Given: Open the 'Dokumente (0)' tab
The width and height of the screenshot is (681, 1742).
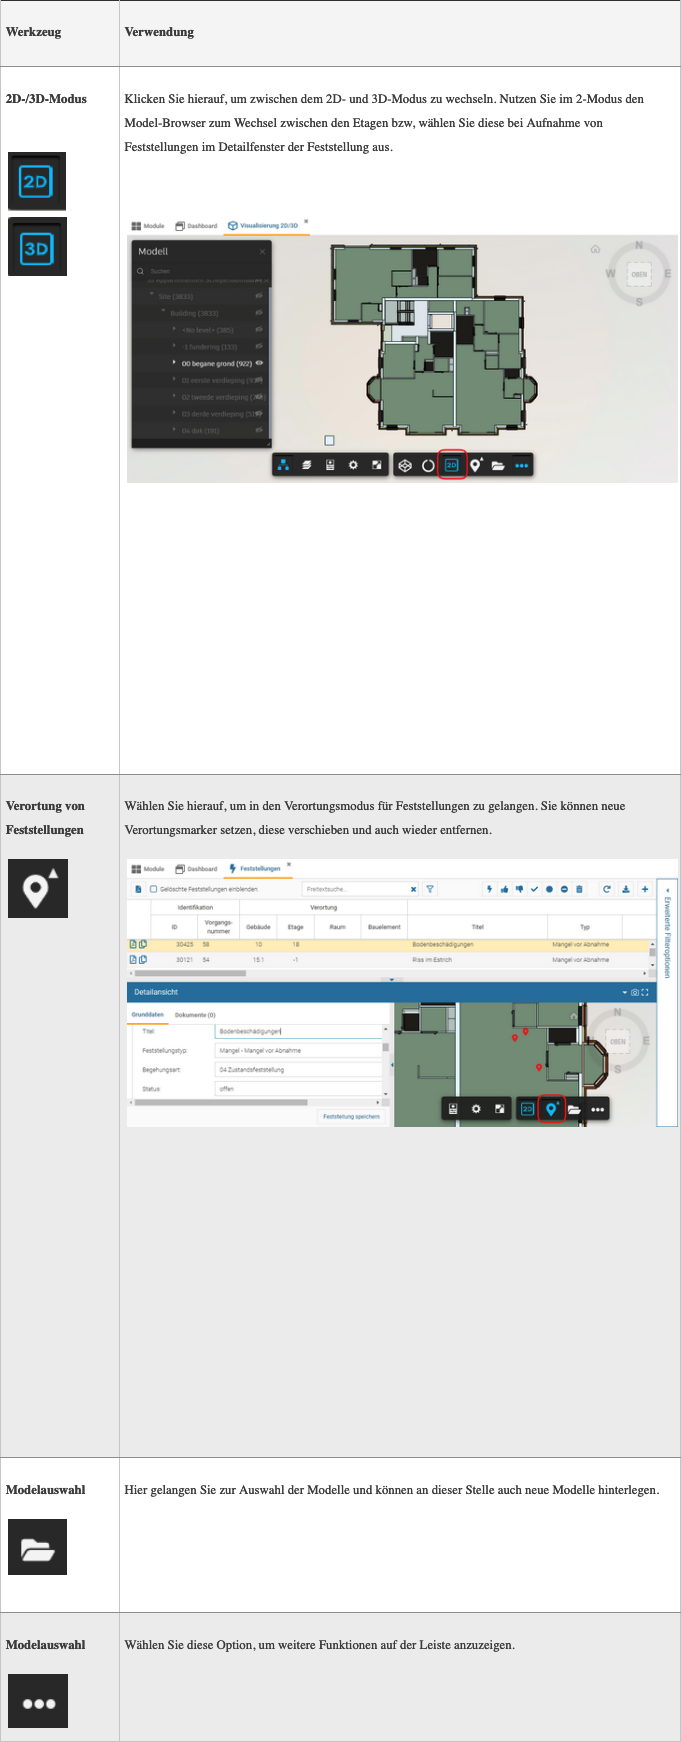Looking at the screenshot, I should pos(195,1015).
